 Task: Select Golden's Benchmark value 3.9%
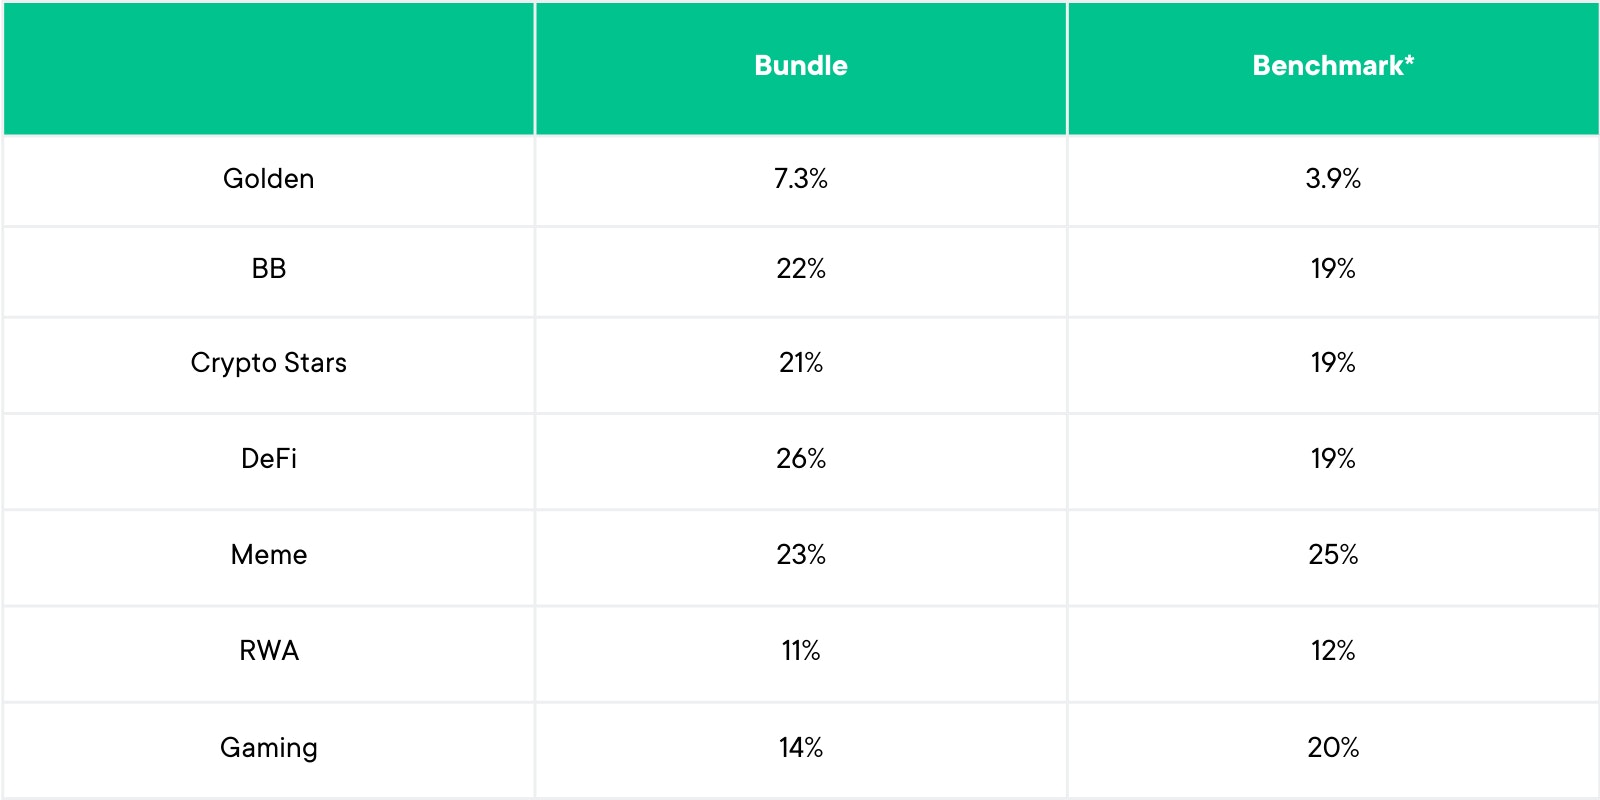pyautogui.click(x=1333, y=179)
